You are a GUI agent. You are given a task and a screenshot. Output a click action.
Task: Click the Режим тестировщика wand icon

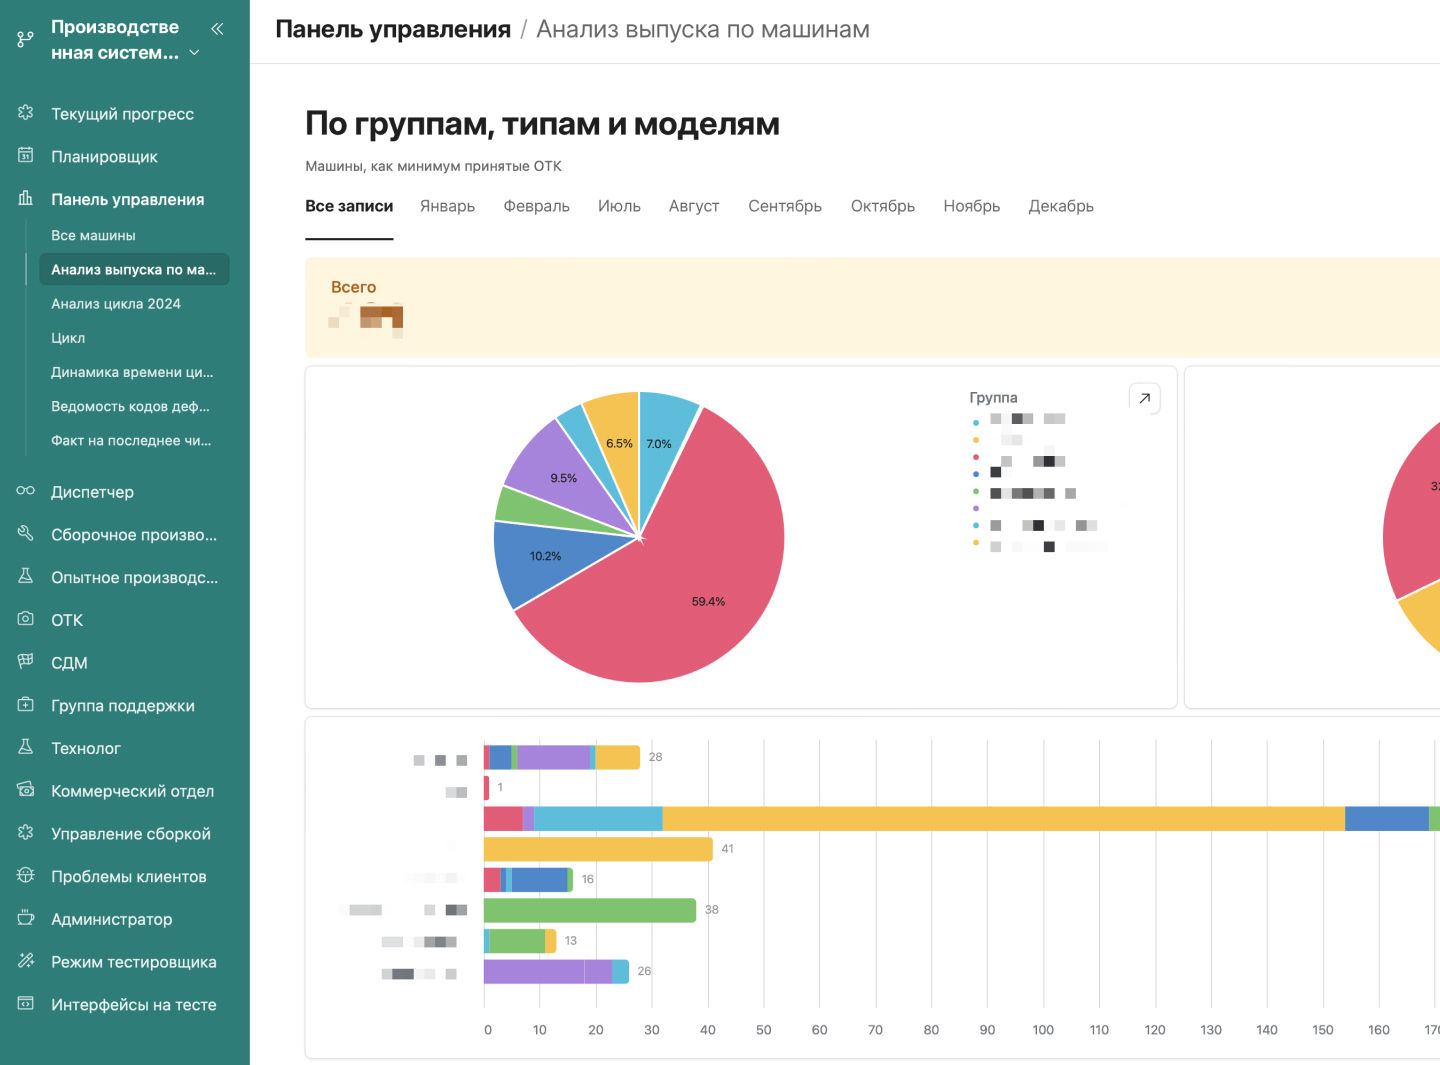[26, 961]
